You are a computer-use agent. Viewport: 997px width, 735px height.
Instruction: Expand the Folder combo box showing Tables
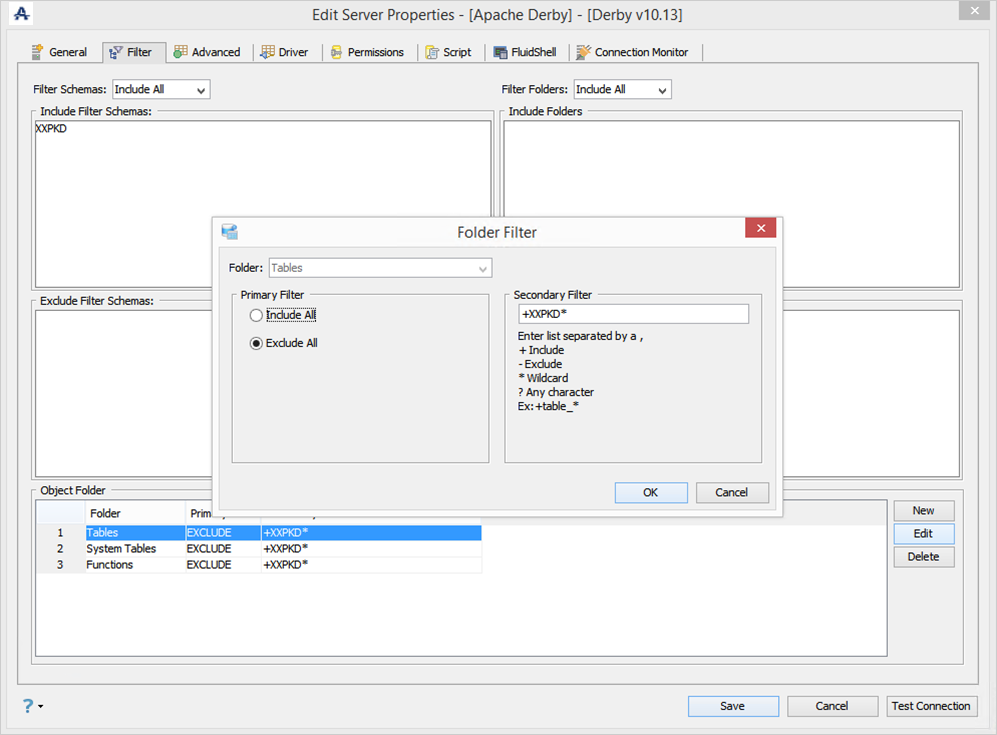380,268
